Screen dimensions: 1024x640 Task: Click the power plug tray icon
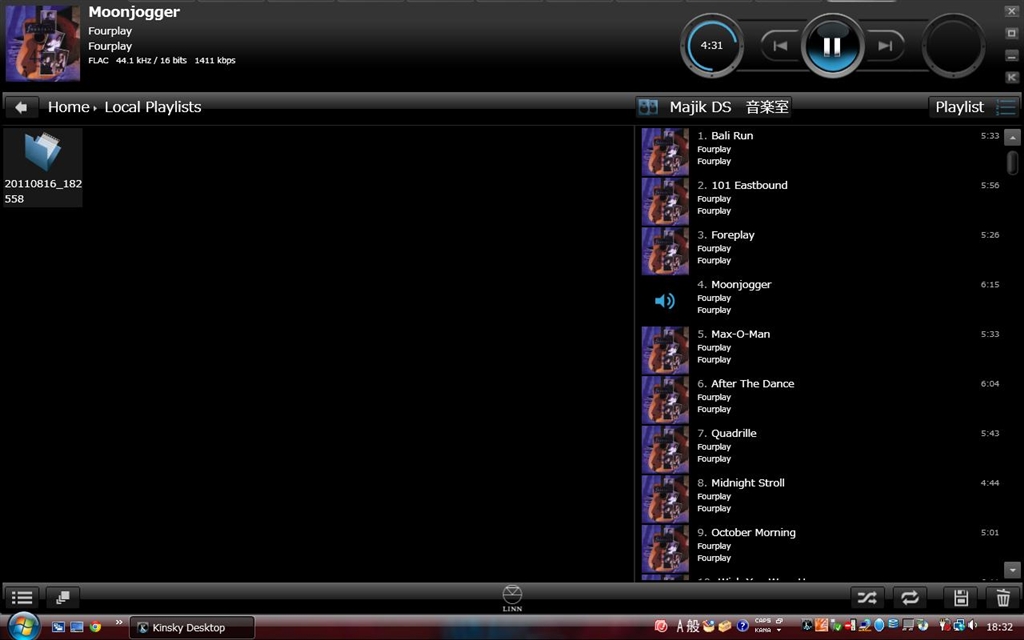coord(944,626)
